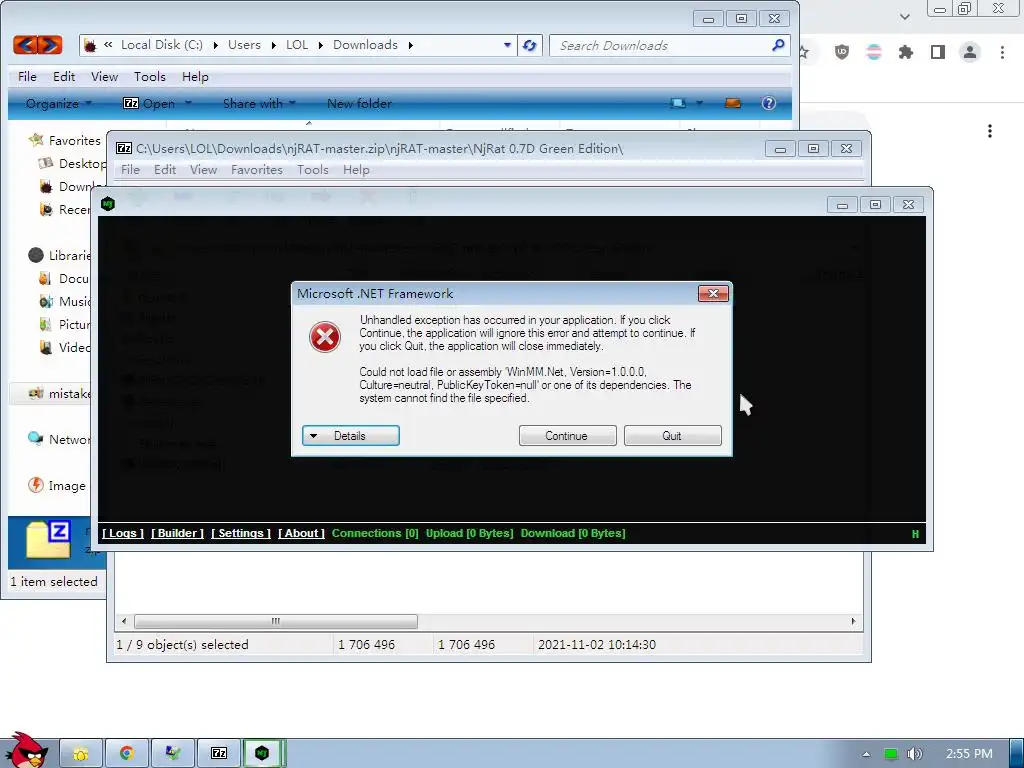This screenshot has width=1024, height=768.
Task: Open File menu in Explorer window
Action: tap(27, 76)
